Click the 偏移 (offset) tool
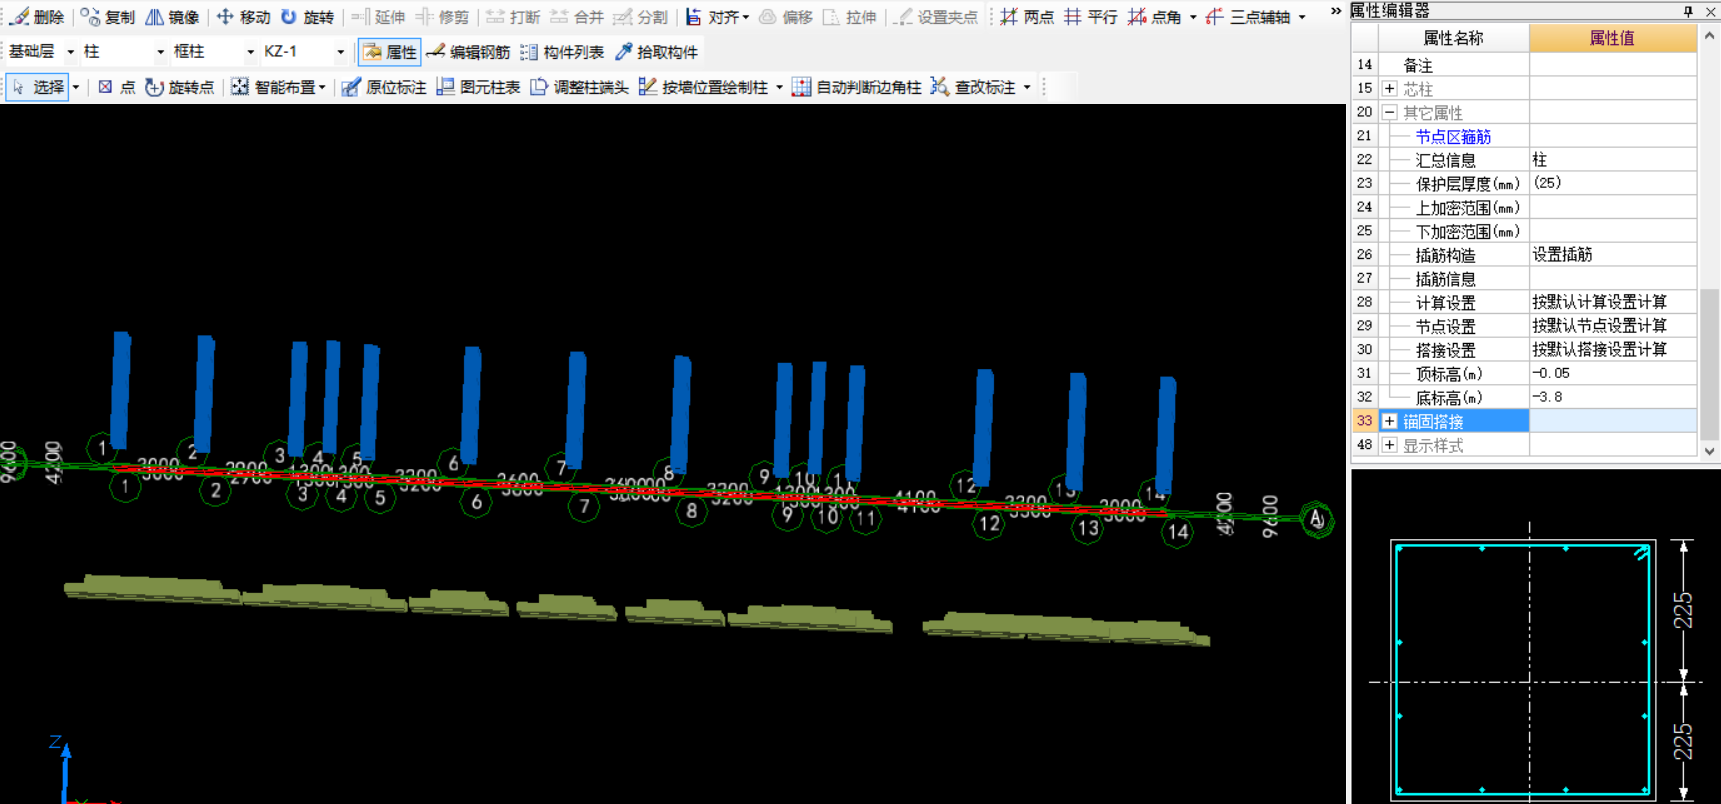 tap(786, 17)
